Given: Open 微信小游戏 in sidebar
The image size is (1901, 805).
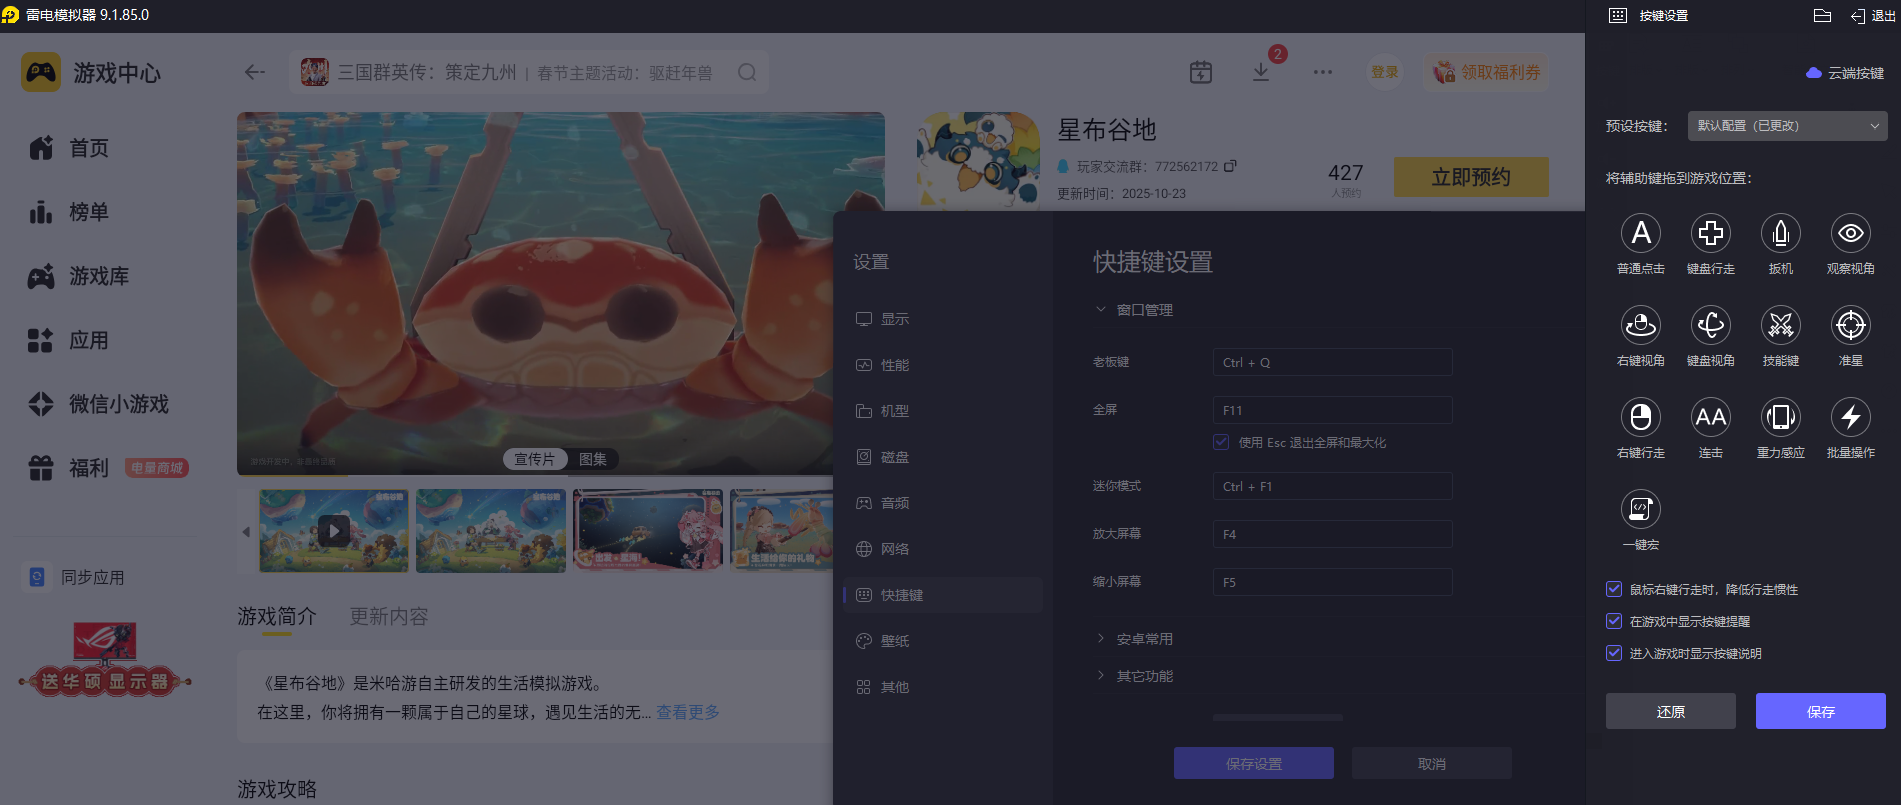Looking at the screenshot, I should click(99, 404).
